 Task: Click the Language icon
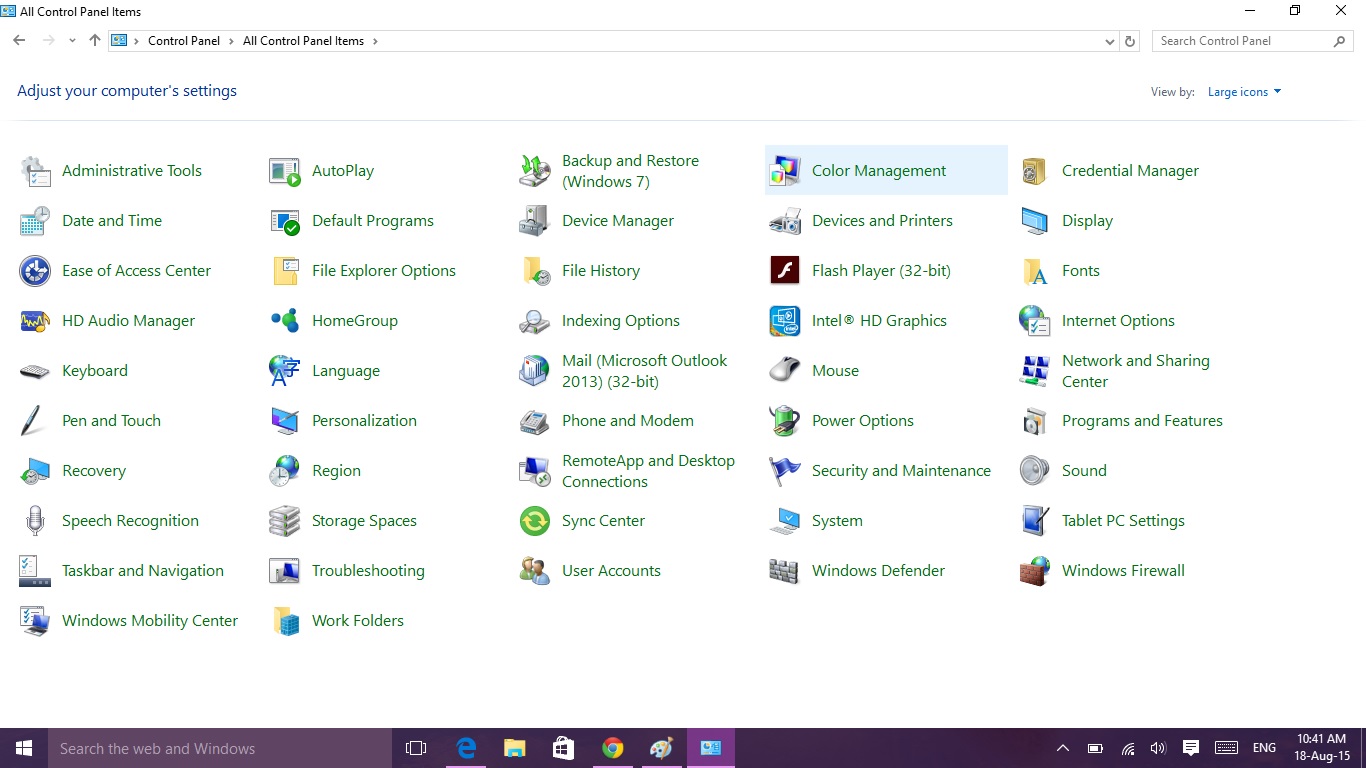click(285, 371)
